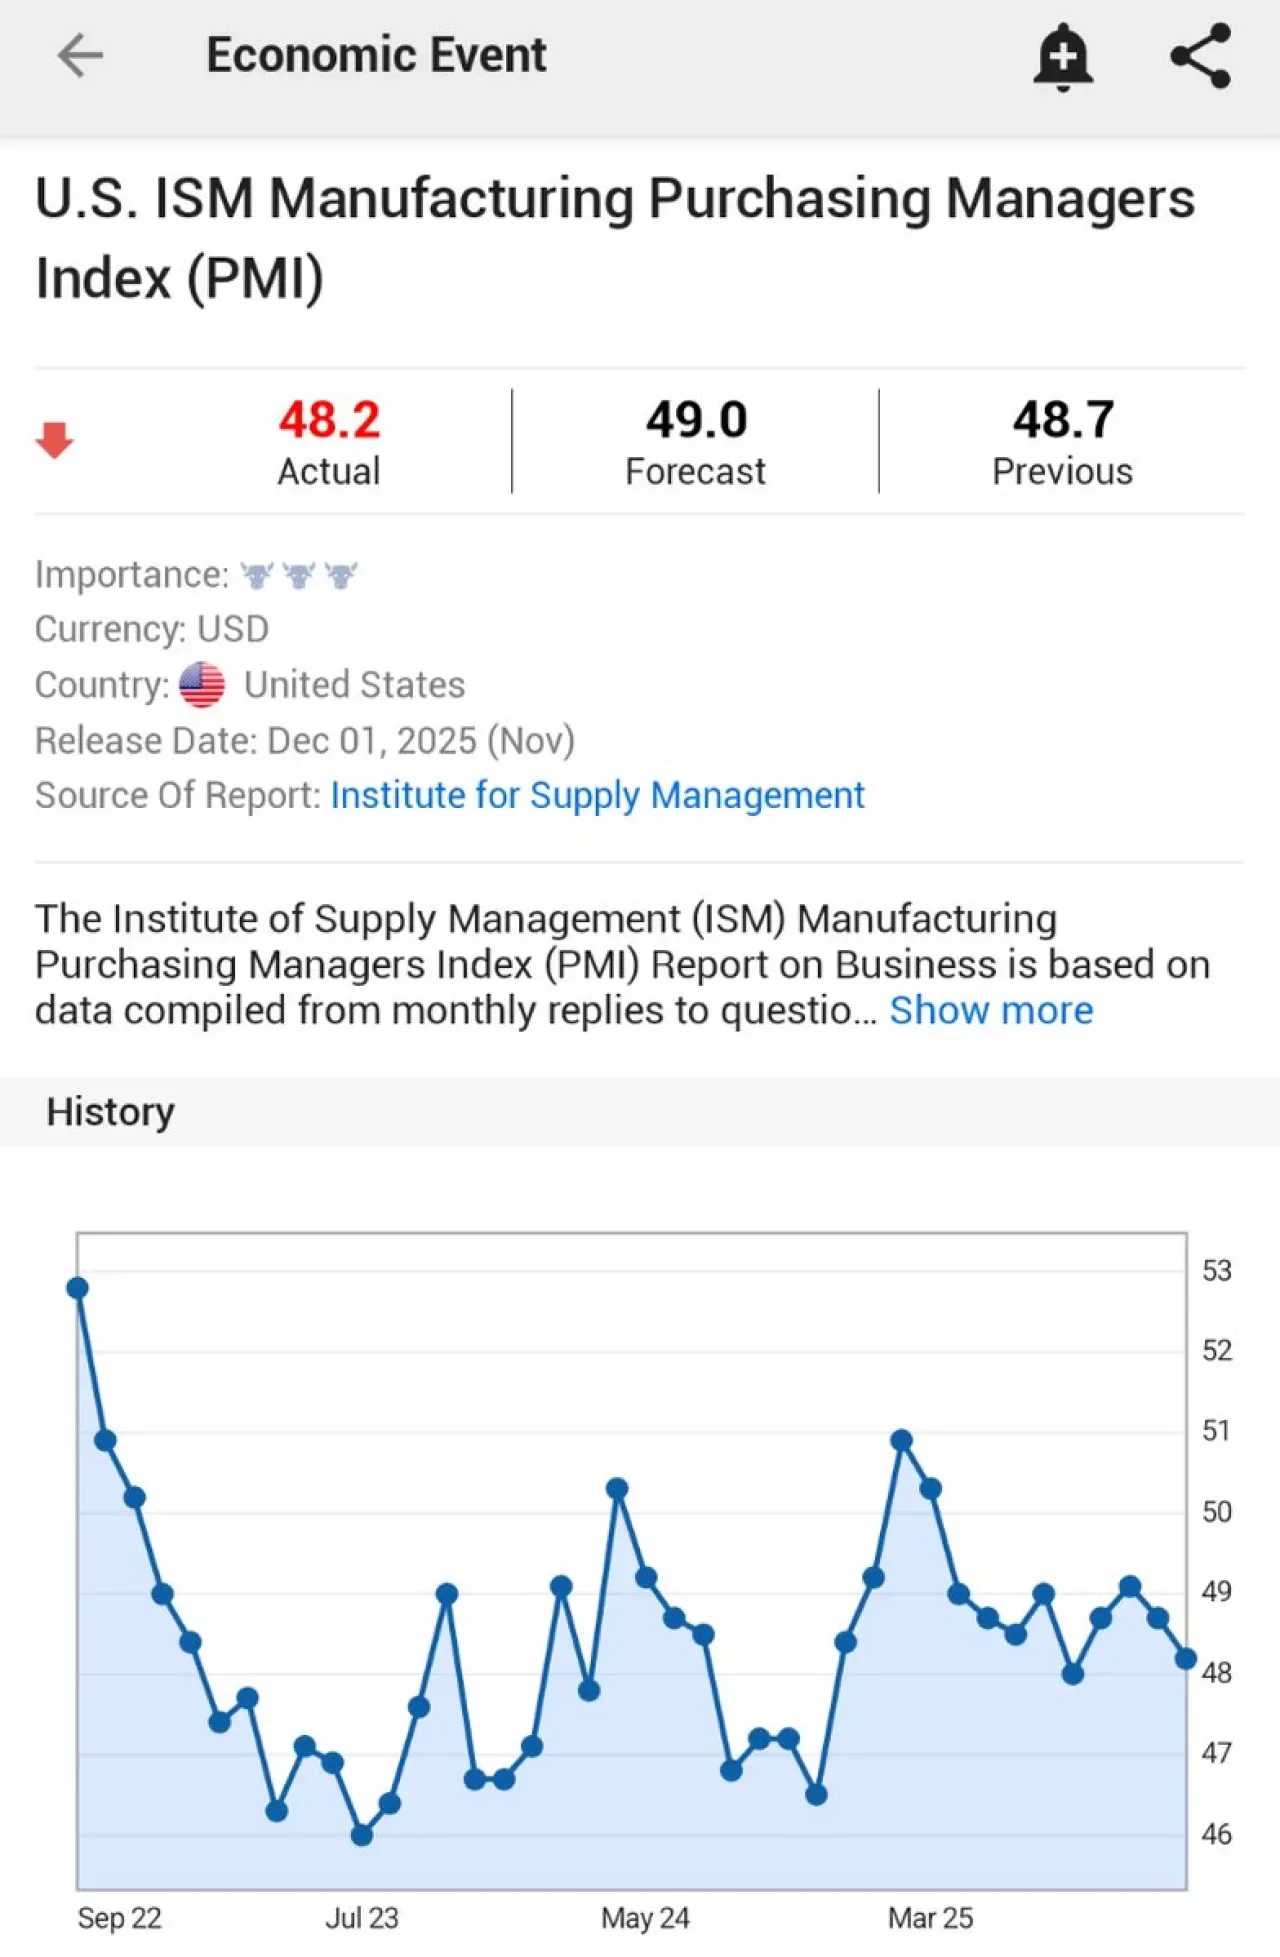Tap the first bull importance icon

coord(257,576)
